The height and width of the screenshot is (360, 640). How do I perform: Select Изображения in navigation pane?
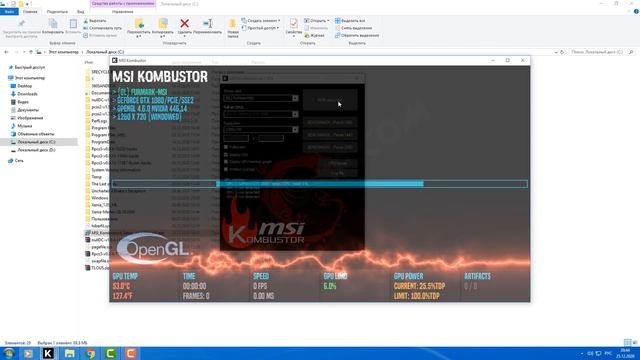point(30,118)
